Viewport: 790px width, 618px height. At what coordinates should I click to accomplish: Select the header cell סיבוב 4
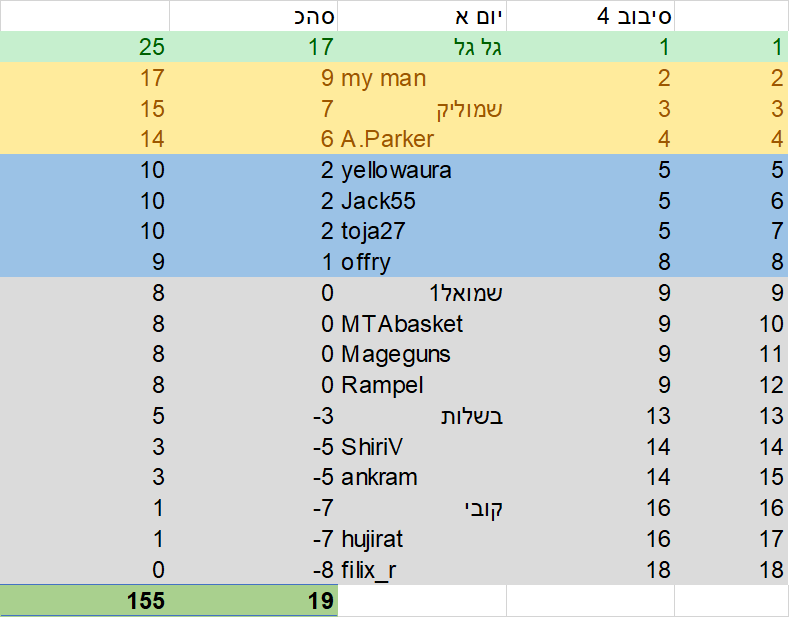[x=590, y=16]
